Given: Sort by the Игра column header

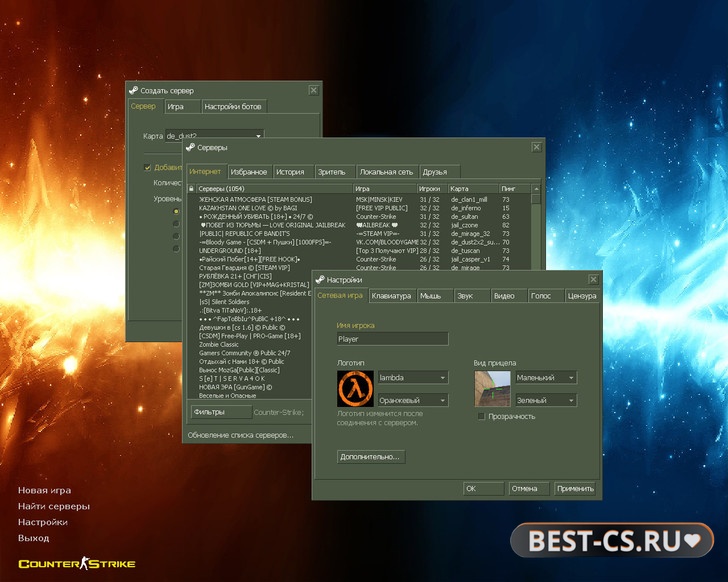Looking at the screenshot, I should [x=384, y=188].
